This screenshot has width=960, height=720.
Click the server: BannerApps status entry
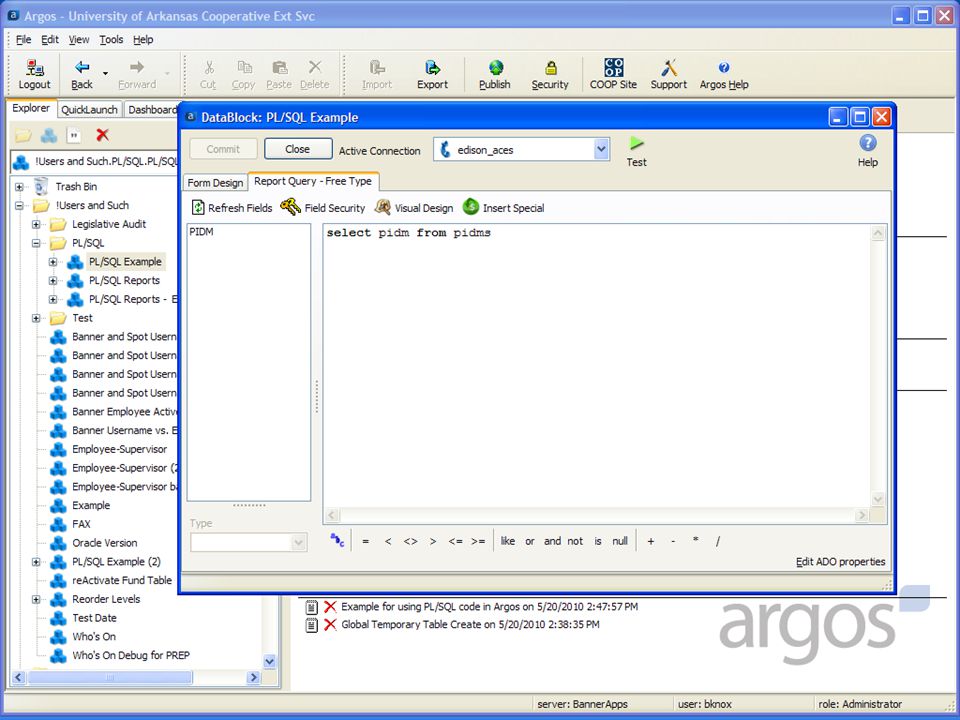582,704
